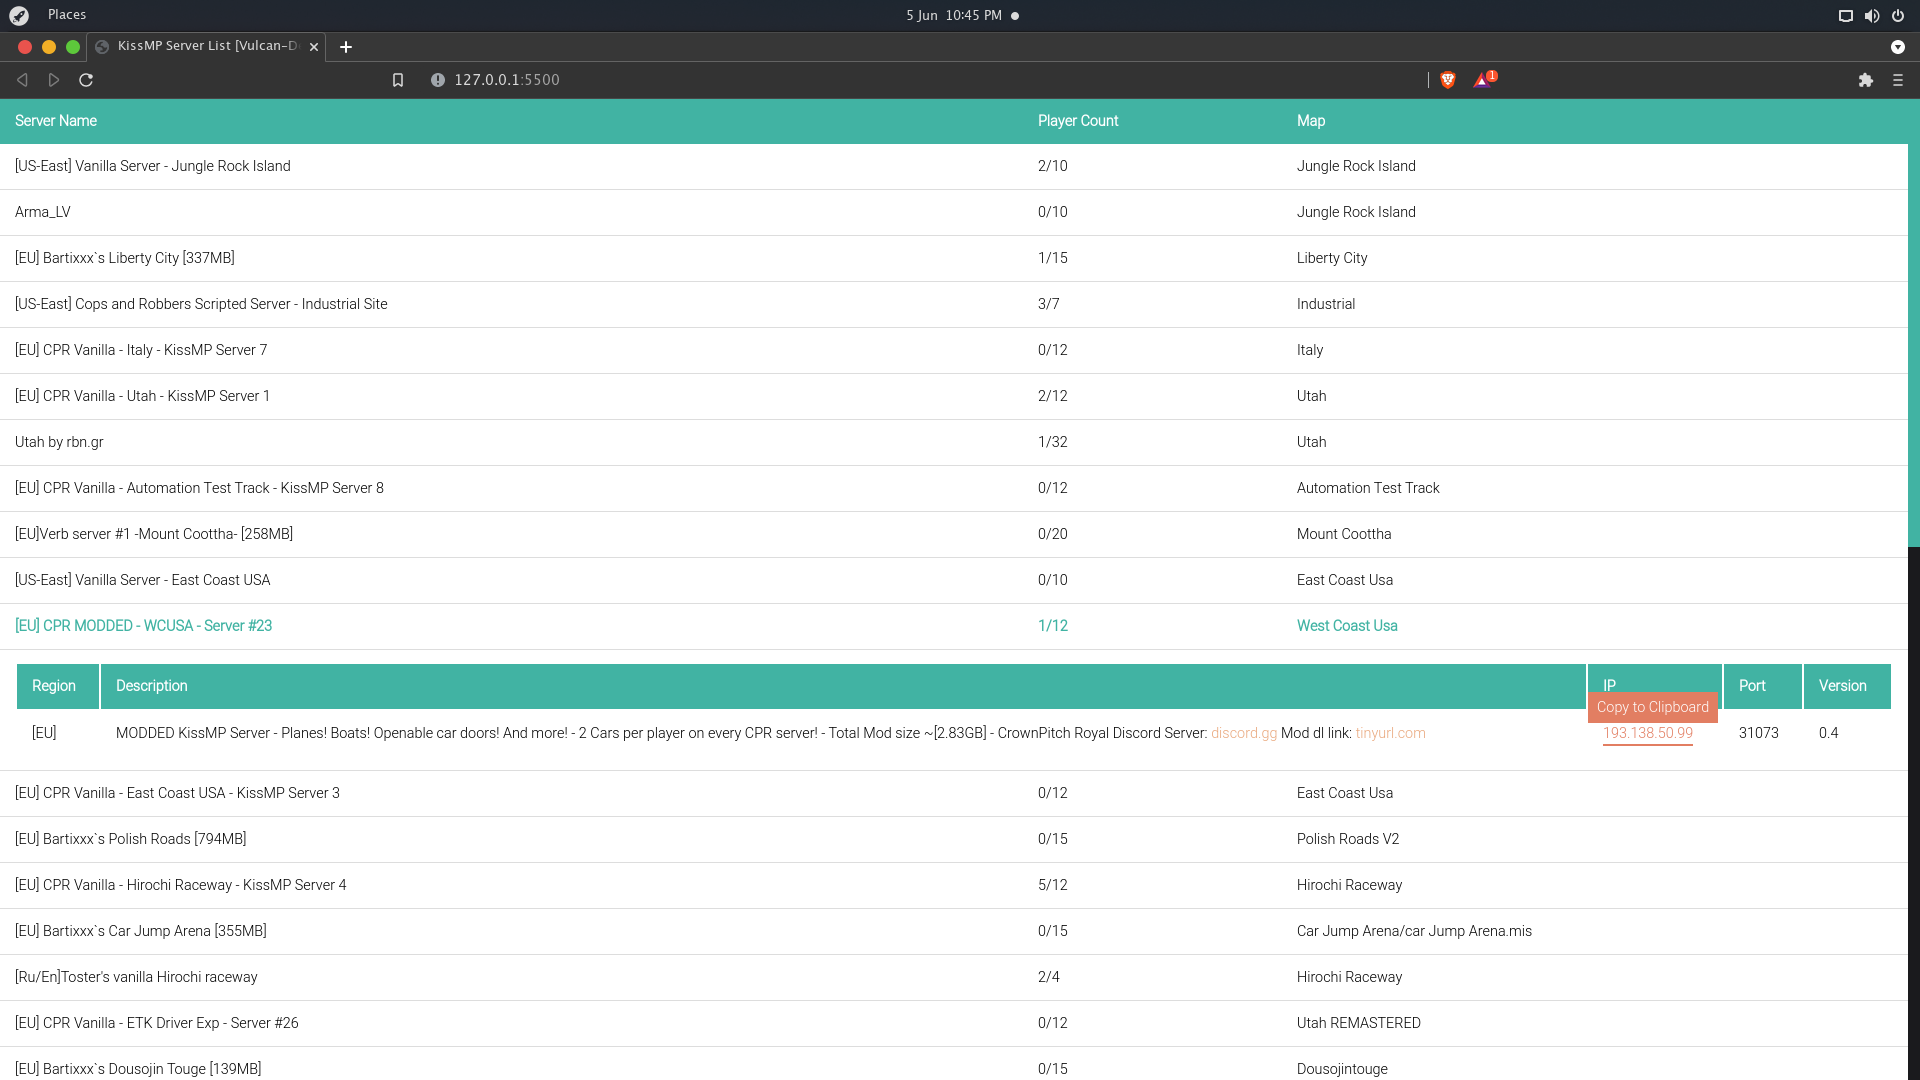
Task: Open the tab list dropdown arrow
Action: click(x=1897, y=47)
